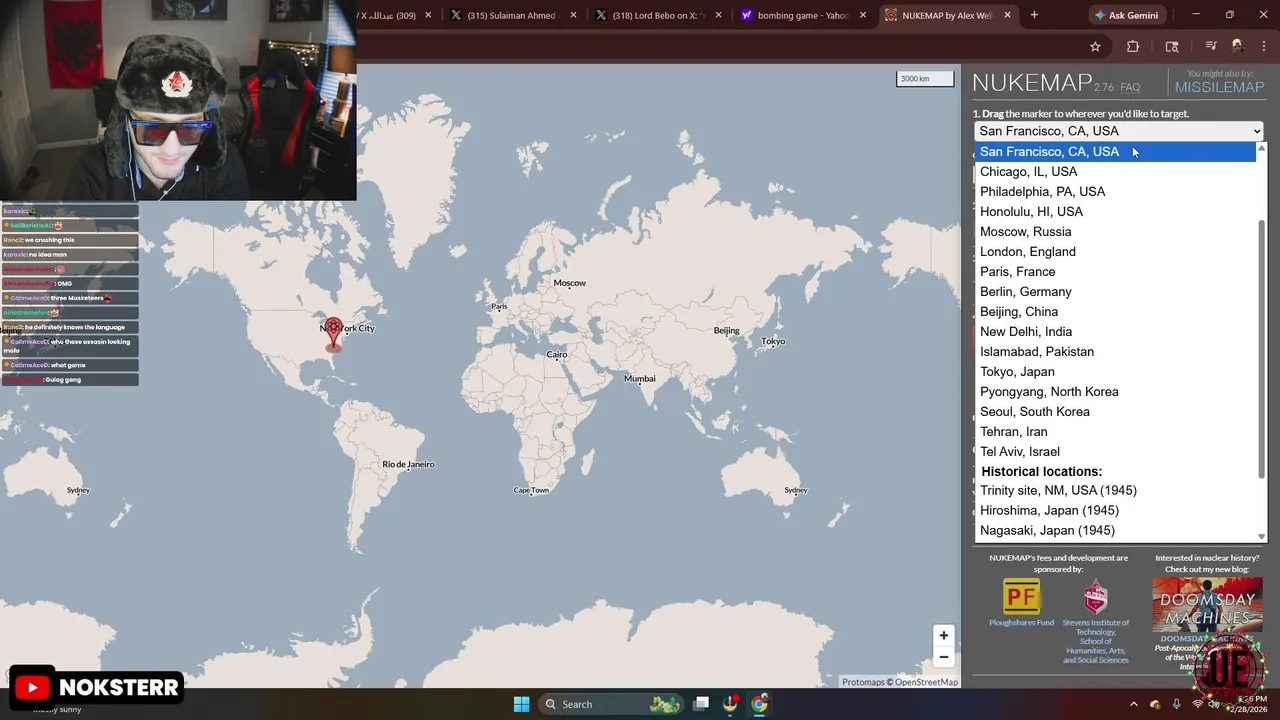Open the new tab plus button
The height and width of the screenshot is (720, 1280).
pyautogui.click(x=1034, y=15)
